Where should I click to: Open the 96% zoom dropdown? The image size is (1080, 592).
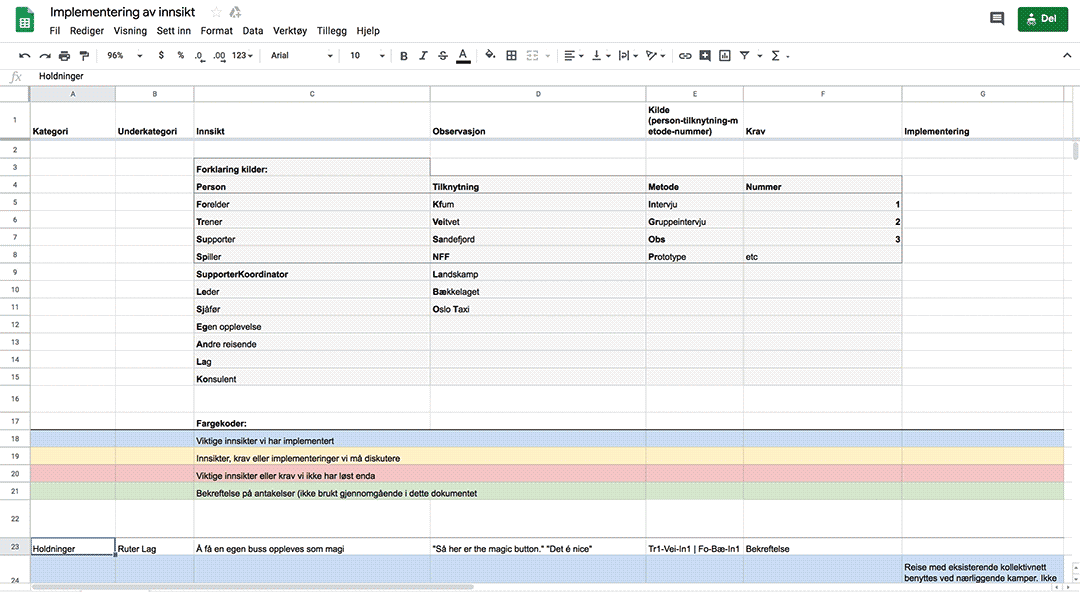coord(125,56)
